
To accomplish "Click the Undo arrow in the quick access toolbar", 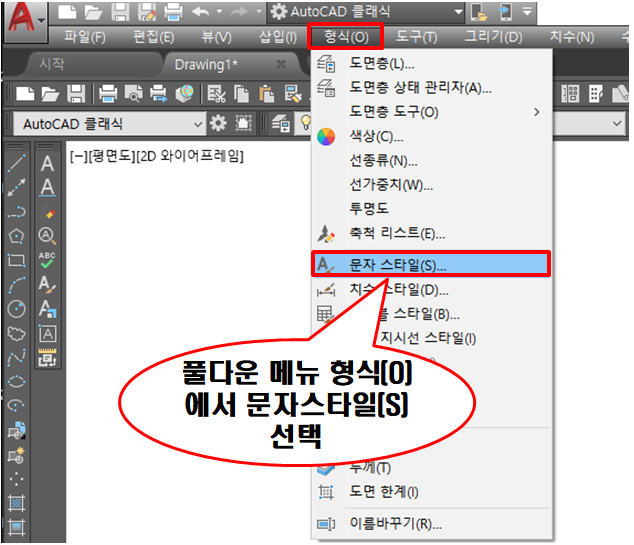I will [201, 12].
